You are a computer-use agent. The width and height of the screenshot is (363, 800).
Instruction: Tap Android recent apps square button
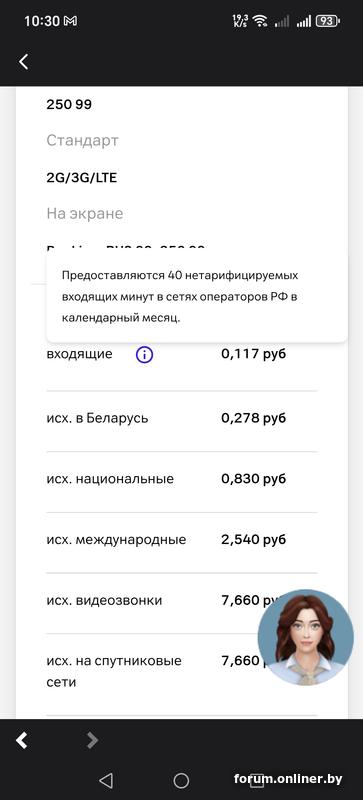click(x=257, y=780)
